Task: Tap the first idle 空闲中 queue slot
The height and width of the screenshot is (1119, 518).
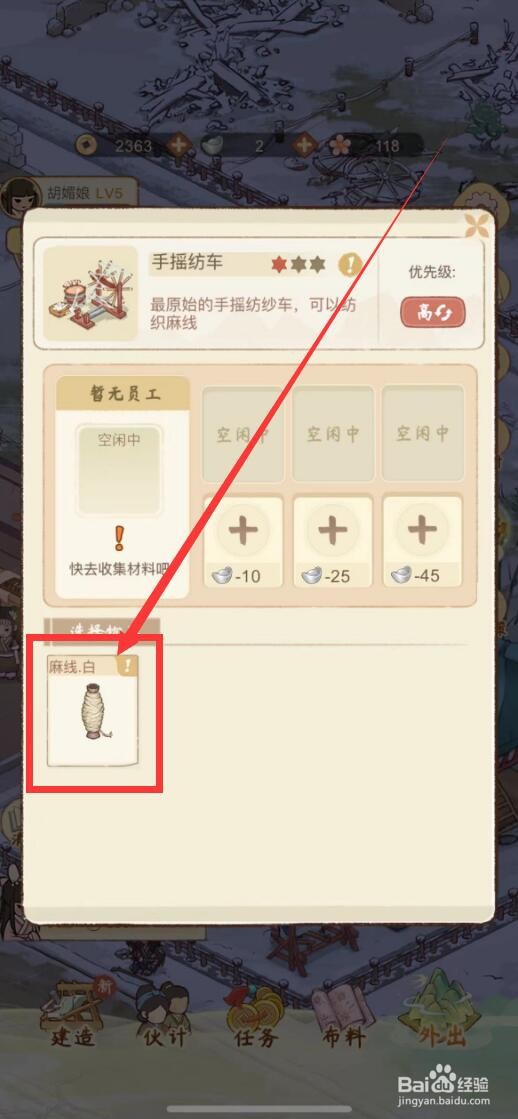Action: (x=243, y=434)
